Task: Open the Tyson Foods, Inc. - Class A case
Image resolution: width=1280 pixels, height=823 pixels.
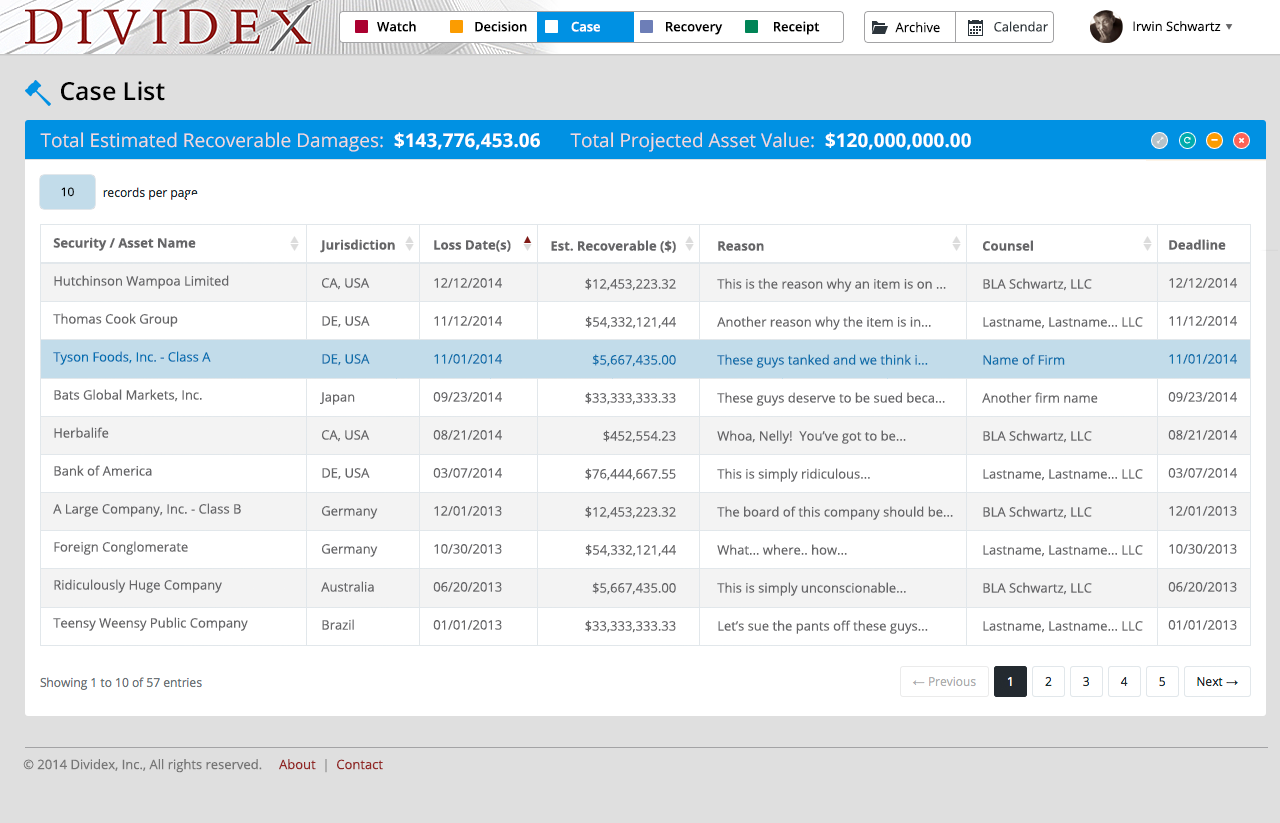Action: (x=132, y=357)
